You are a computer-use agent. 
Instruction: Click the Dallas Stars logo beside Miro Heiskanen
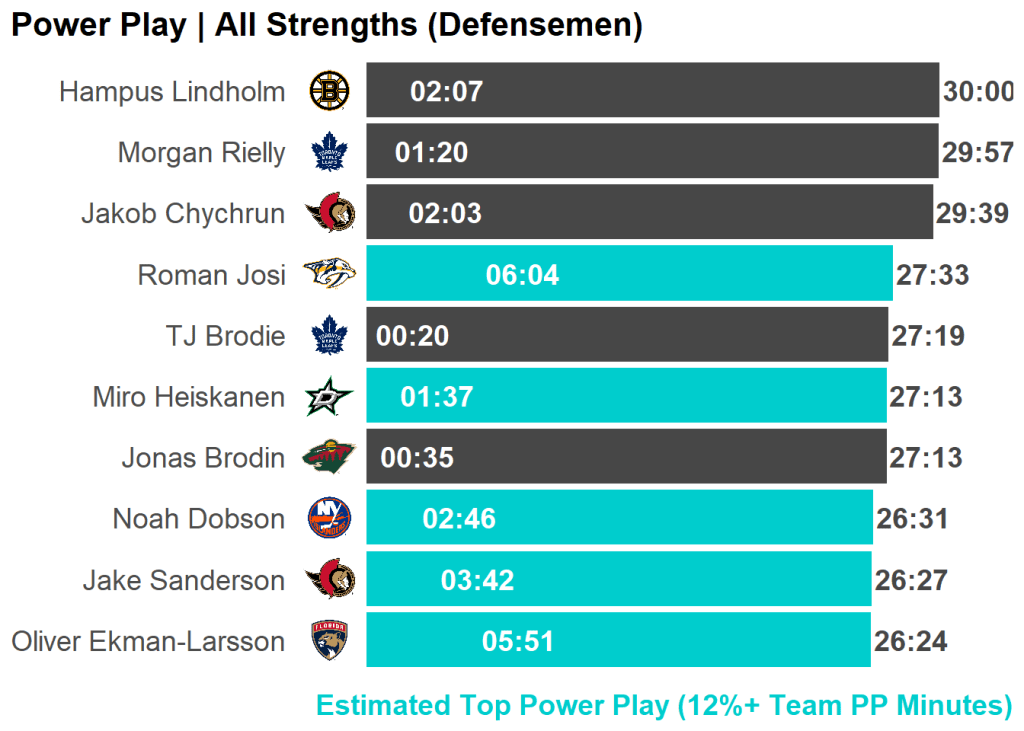coord(329,397)
